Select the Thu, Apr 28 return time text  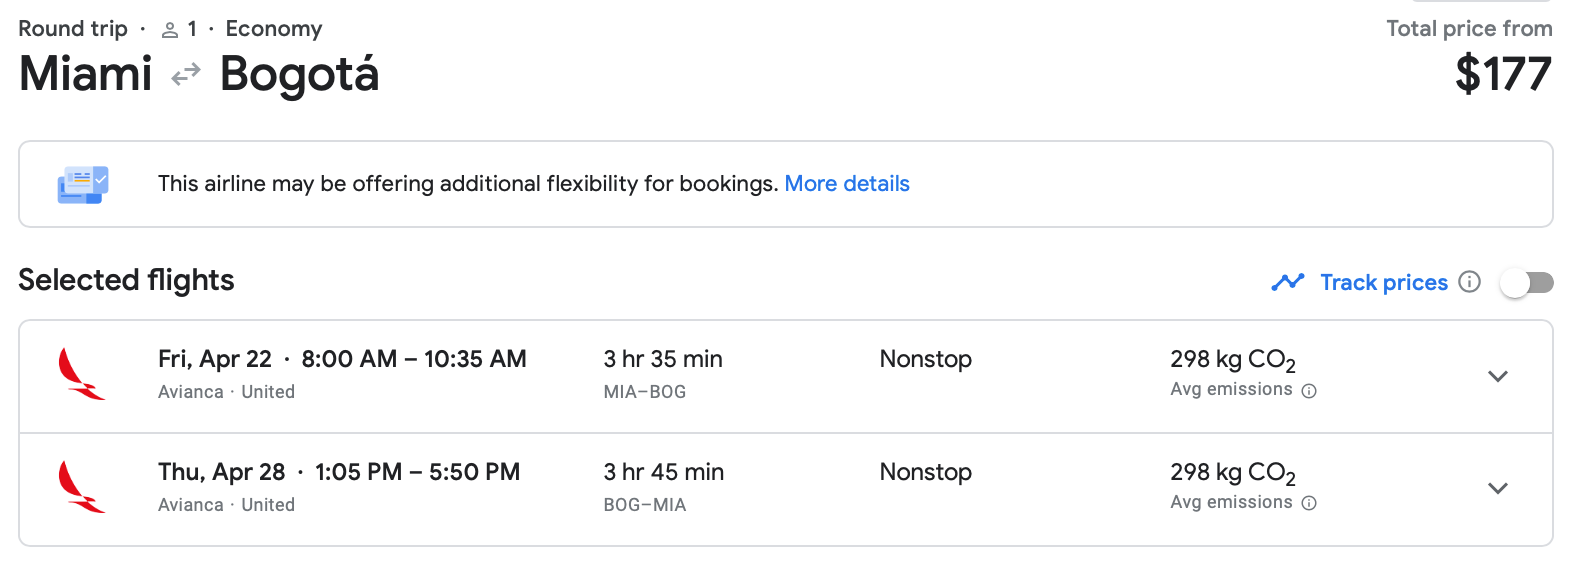pyautogui.click(x=417, y=472)
